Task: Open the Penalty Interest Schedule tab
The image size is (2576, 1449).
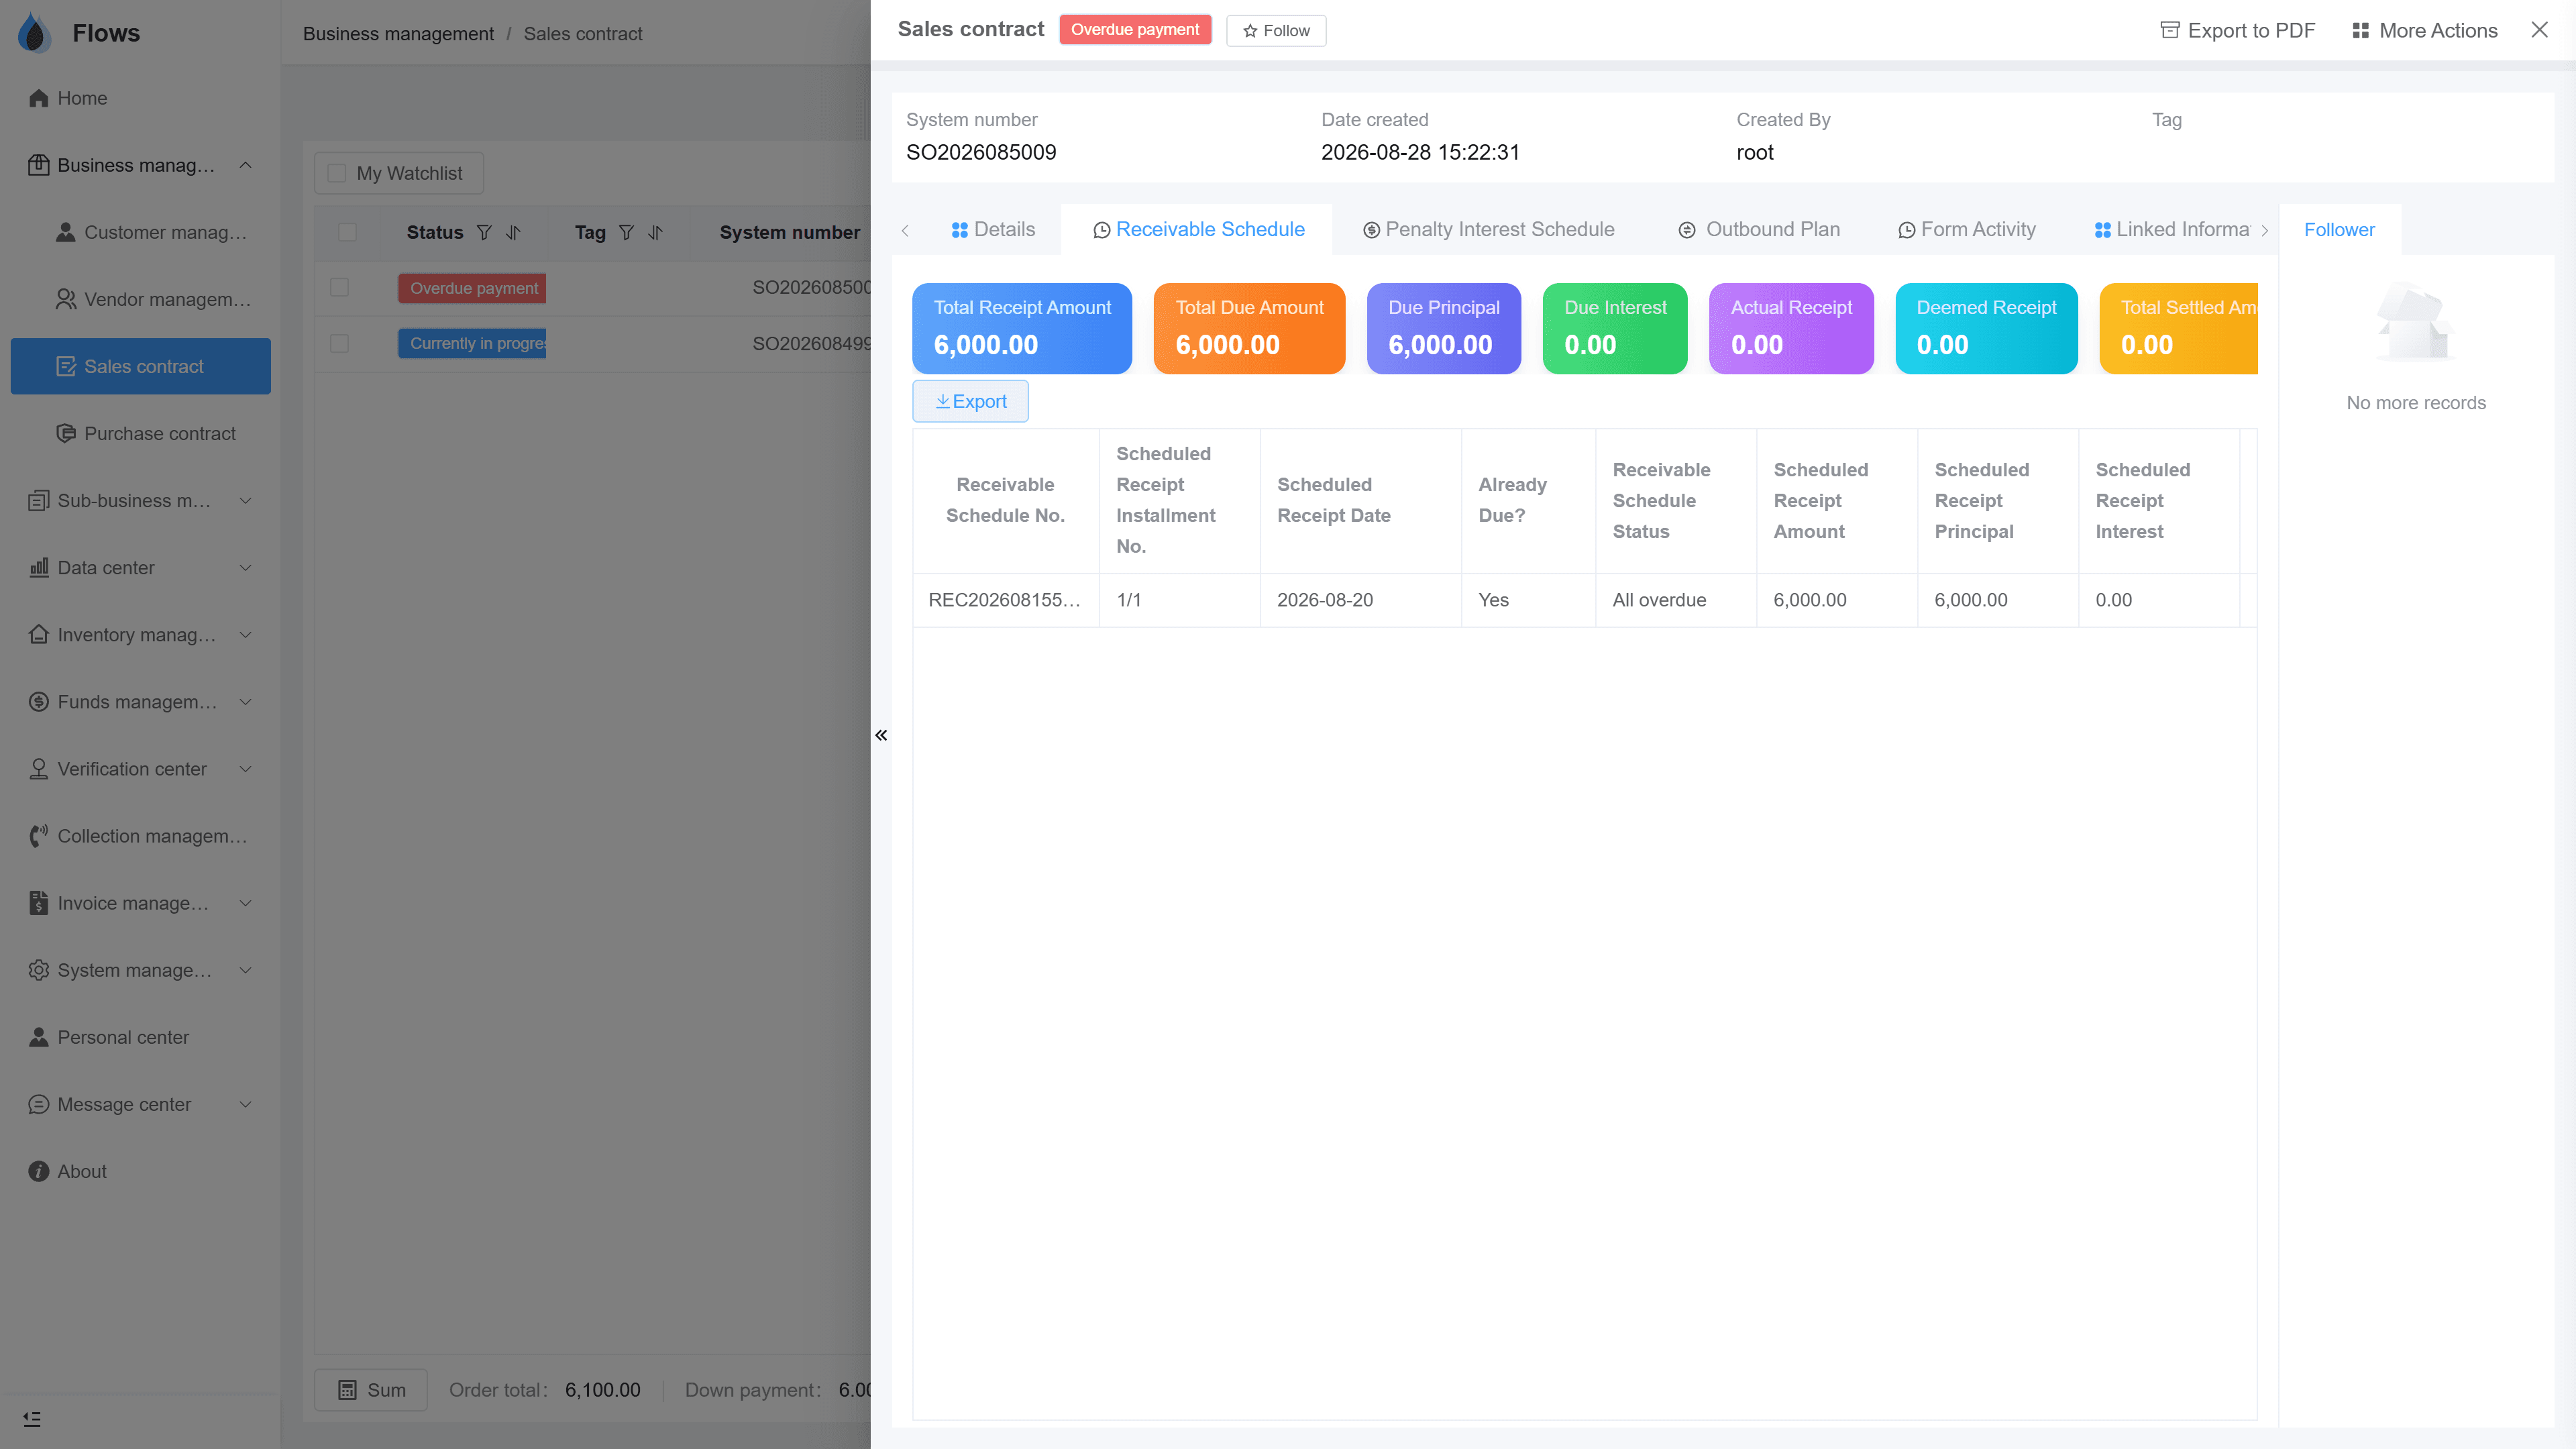Action: coord(1488,229)
